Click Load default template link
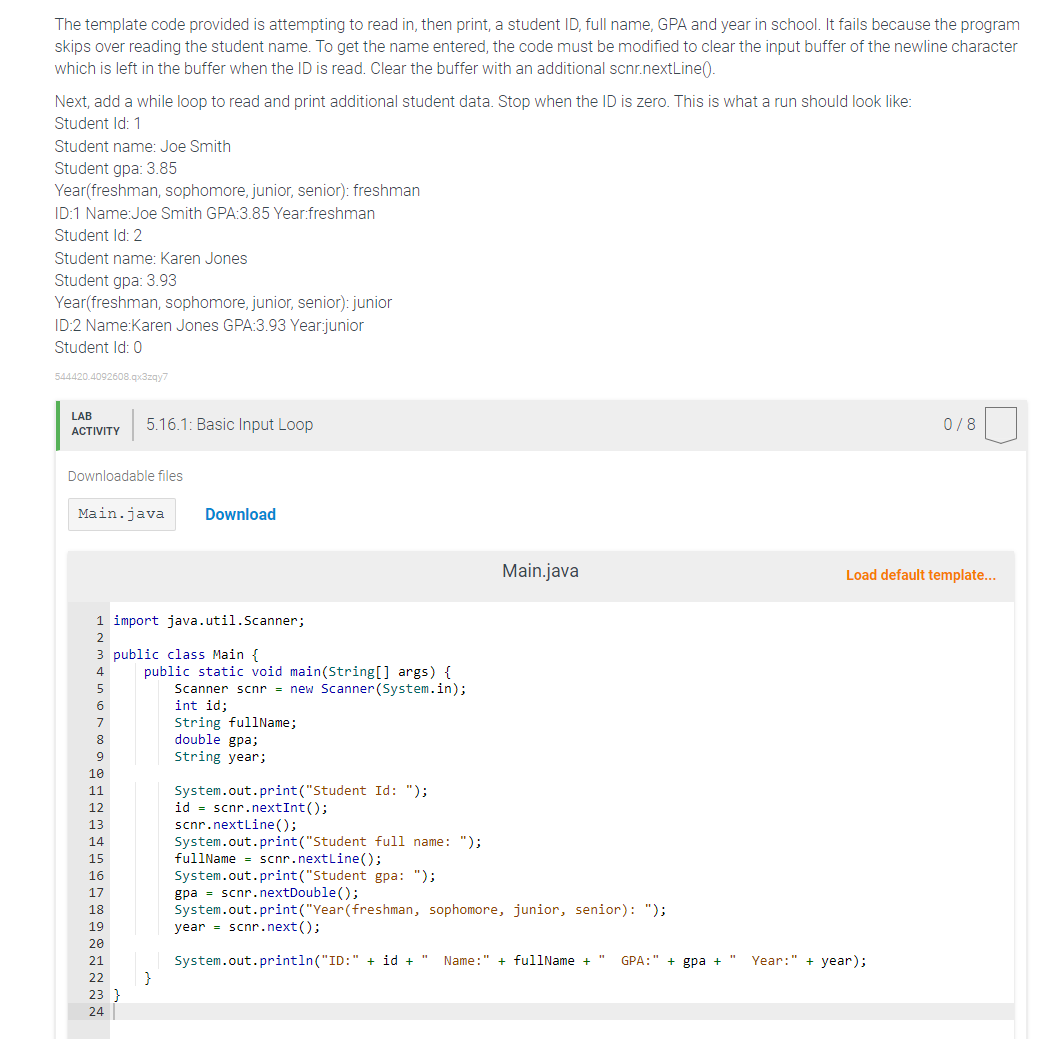This screenshot has width=1064, height=1039. point(921,575)
